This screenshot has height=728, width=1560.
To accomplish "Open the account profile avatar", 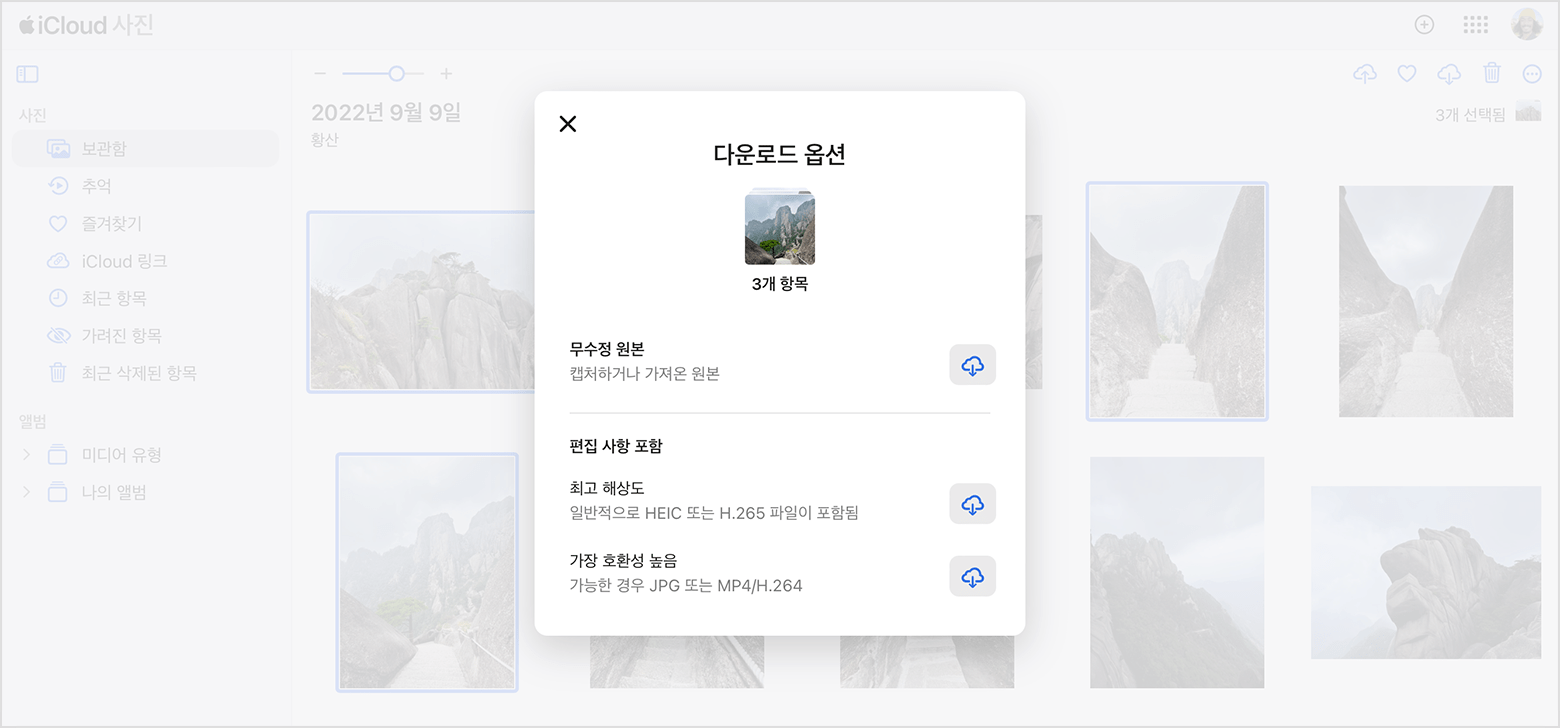I will (x=1527, y=25).
